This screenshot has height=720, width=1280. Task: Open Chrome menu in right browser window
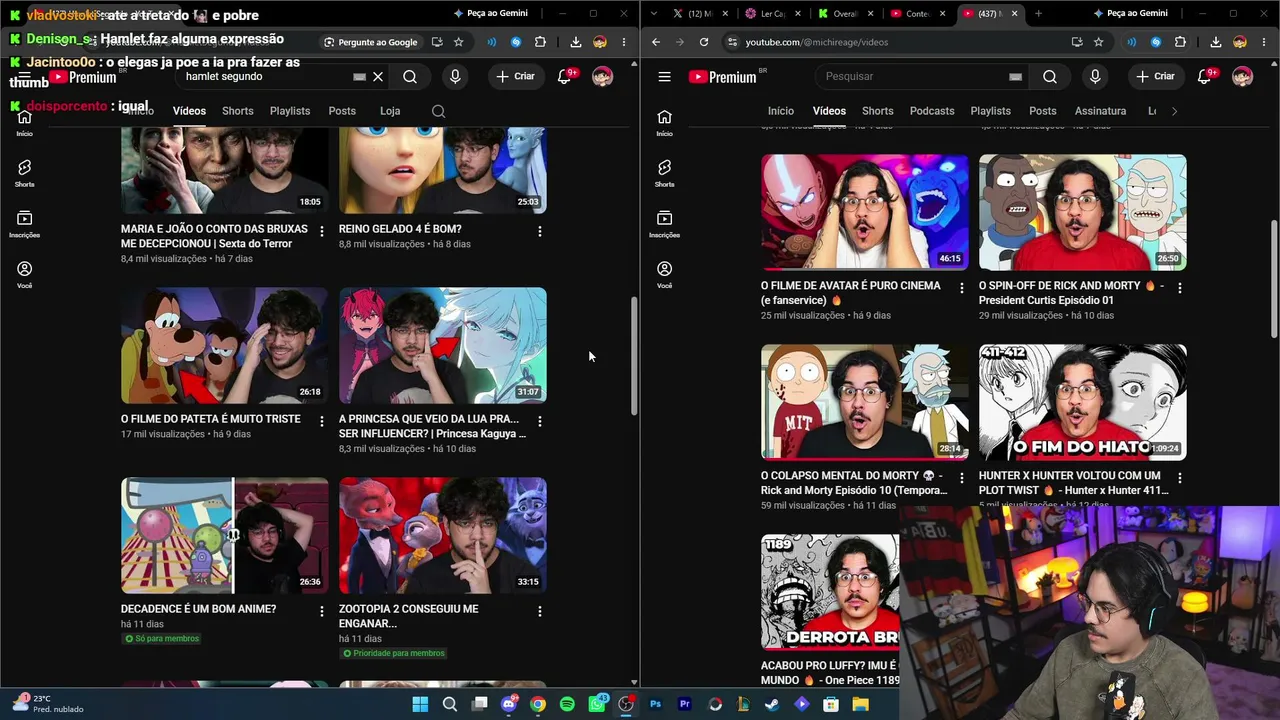(x=1264, y=42)
